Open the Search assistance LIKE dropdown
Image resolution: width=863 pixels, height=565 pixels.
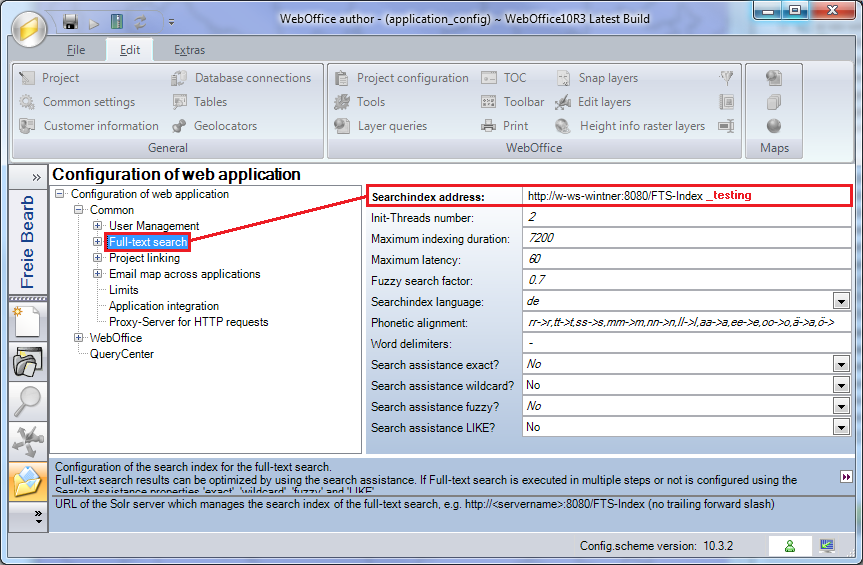click(841, 427)
